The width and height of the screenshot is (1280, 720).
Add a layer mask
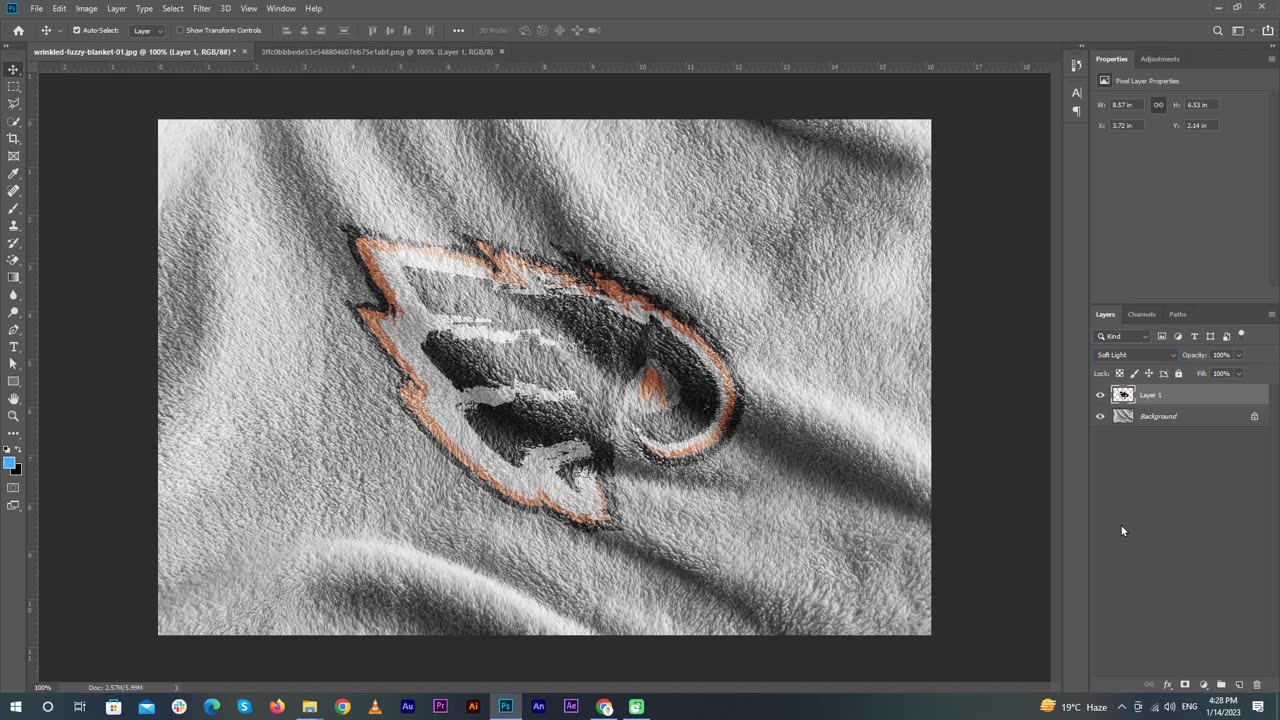pos(1185,685)
